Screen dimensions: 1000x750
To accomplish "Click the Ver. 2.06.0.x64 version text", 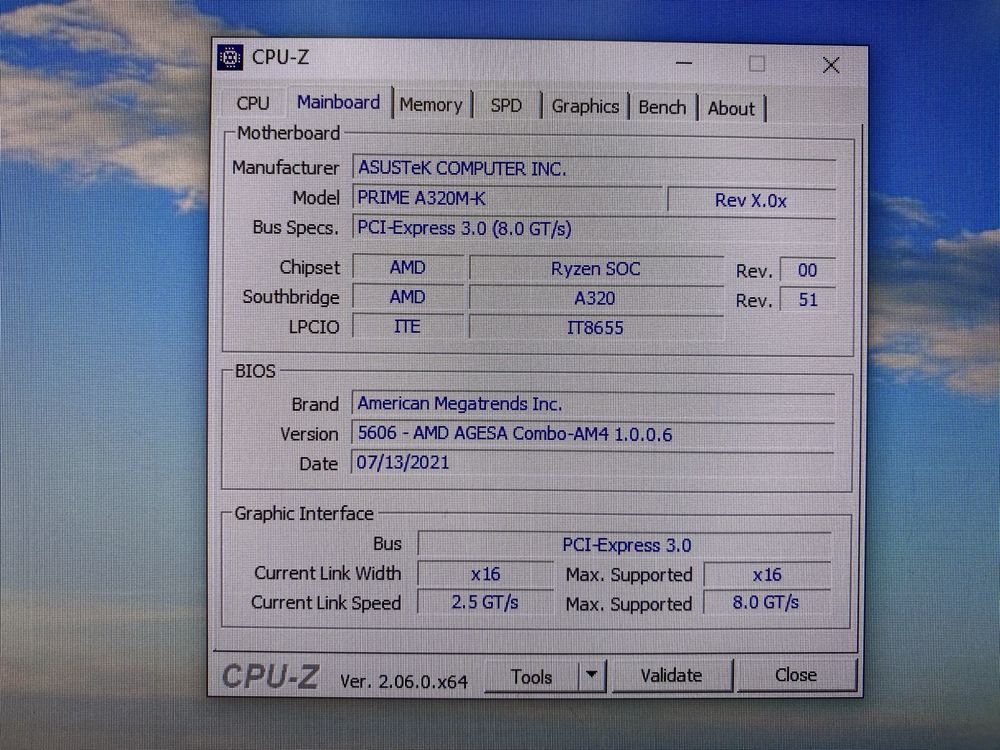I will (x=404, y=681).
